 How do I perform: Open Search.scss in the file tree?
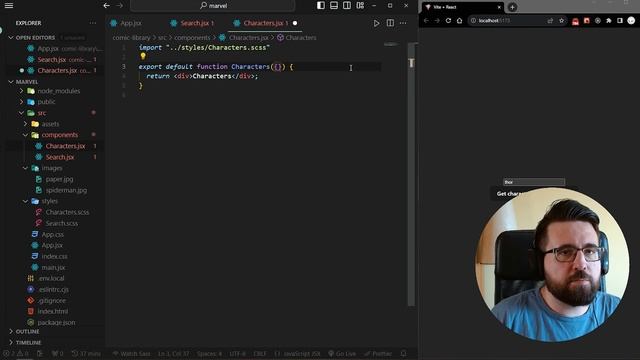(x=62, y=223)
